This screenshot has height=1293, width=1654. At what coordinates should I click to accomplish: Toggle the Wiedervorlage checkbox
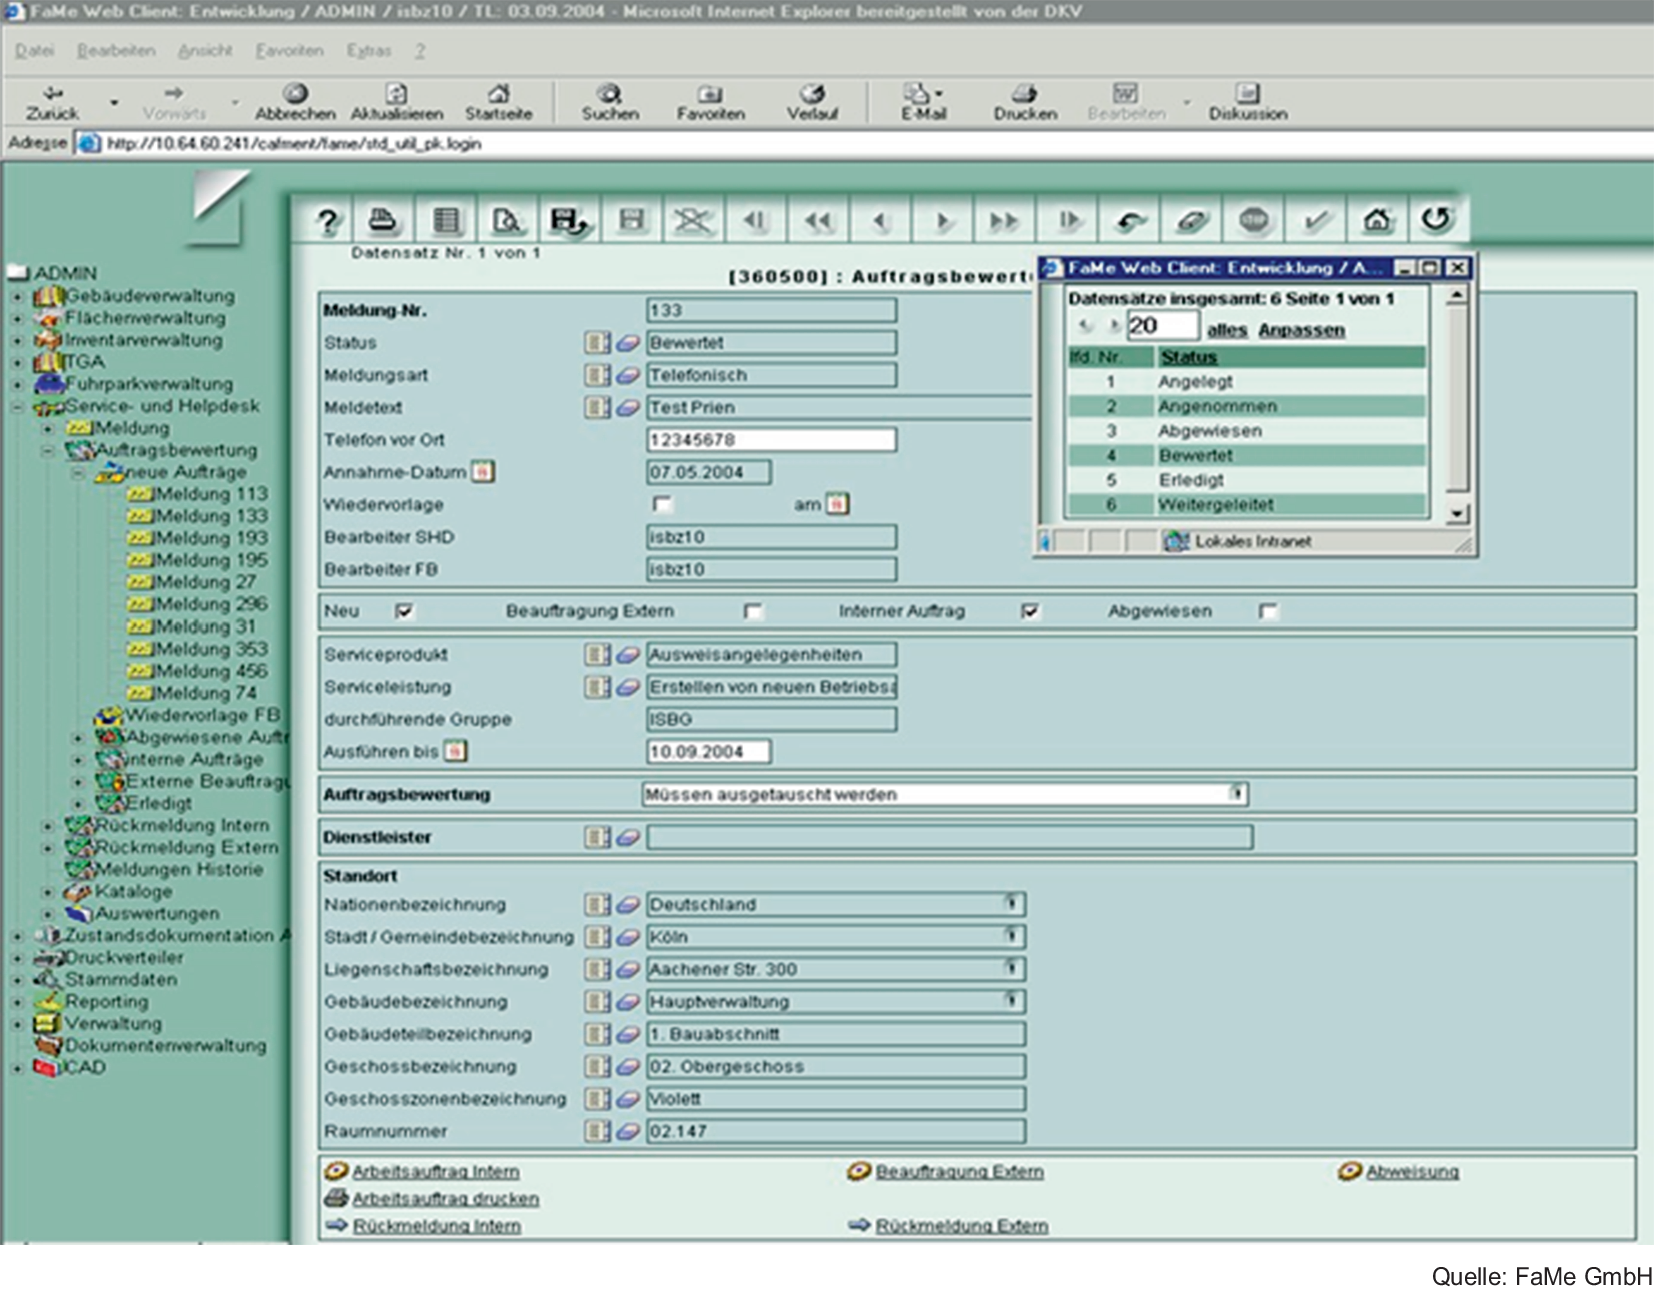pos(661,504)
